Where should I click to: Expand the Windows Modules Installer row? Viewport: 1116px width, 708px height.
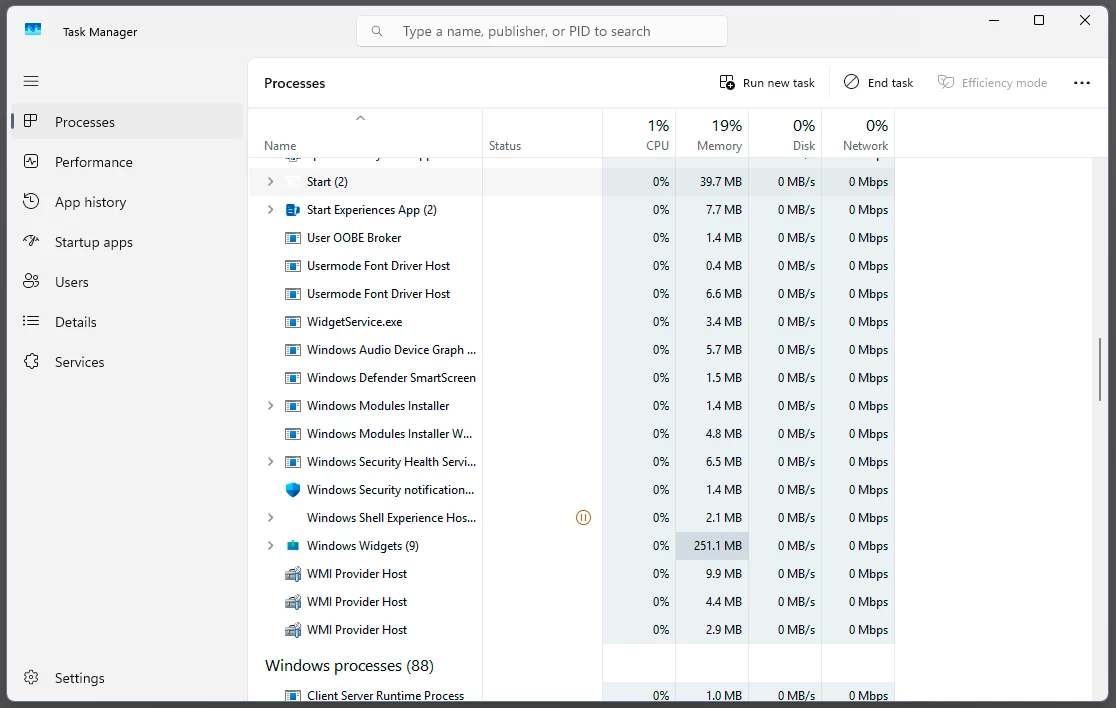[x=270, y=406]
